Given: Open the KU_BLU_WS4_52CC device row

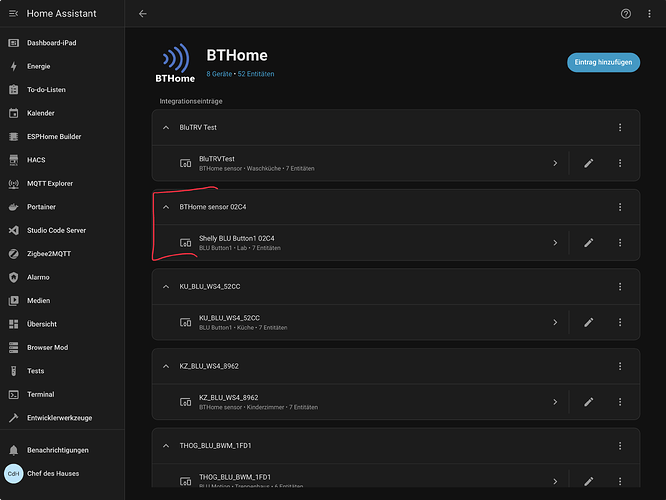Looking at the screenshot, I should click(x=360, y=322).
